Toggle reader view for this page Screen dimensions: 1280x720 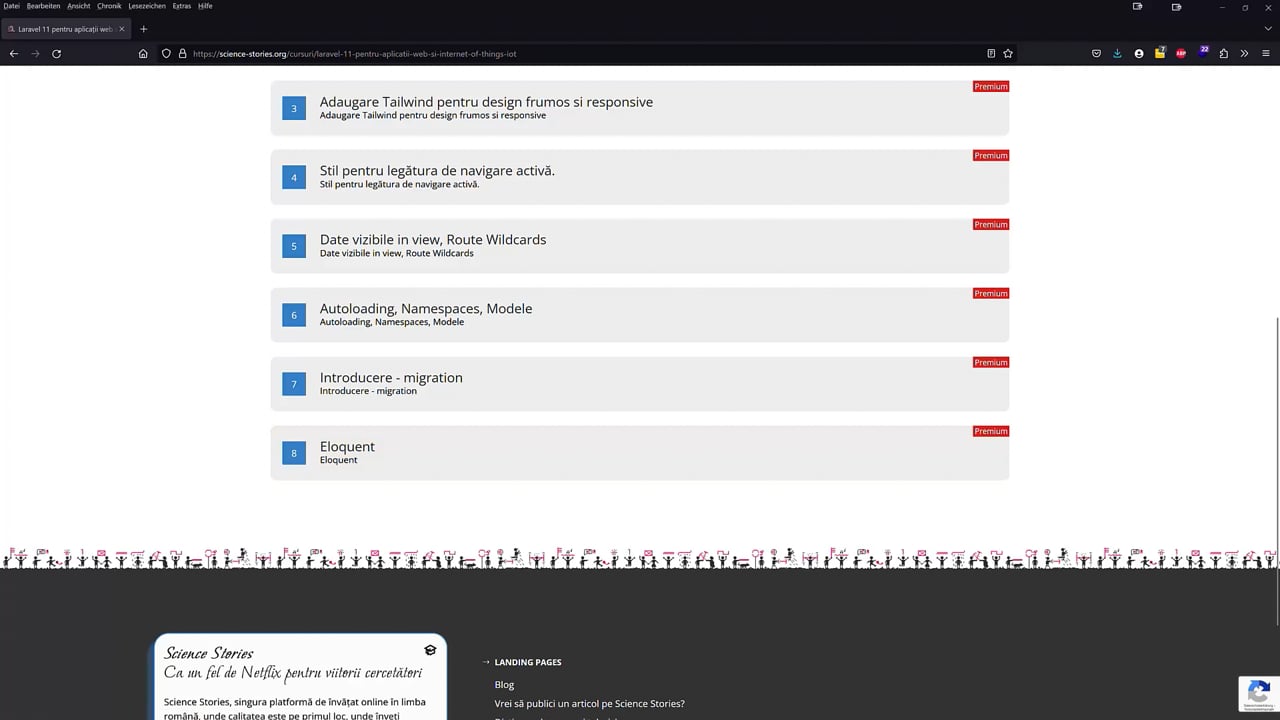[991, 53]
